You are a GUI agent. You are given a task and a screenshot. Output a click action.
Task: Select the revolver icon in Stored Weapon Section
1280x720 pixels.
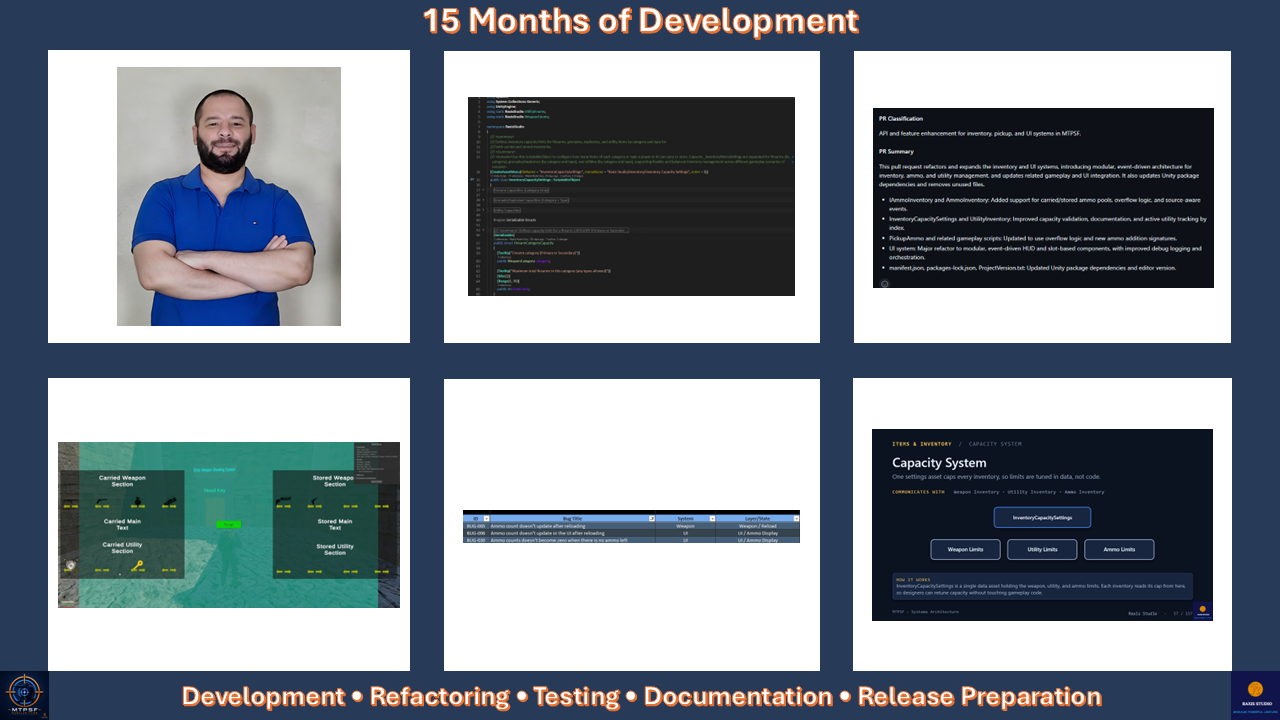pos(283,500)
